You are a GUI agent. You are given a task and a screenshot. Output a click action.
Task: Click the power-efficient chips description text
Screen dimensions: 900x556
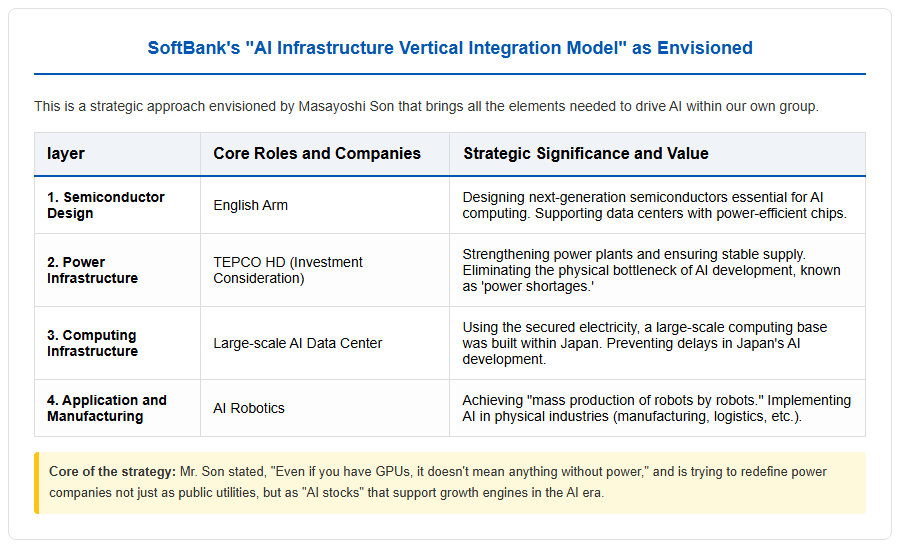pyautogui.click(x=654, y=205)
